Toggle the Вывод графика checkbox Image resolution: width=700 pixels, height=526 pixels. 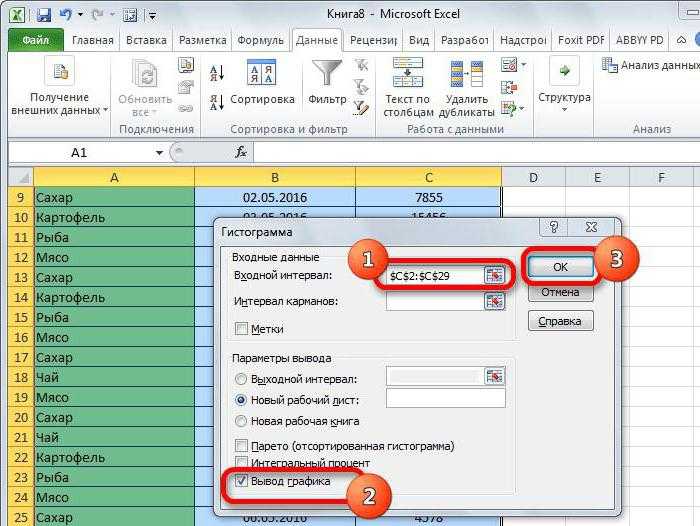tap(241, 480)
